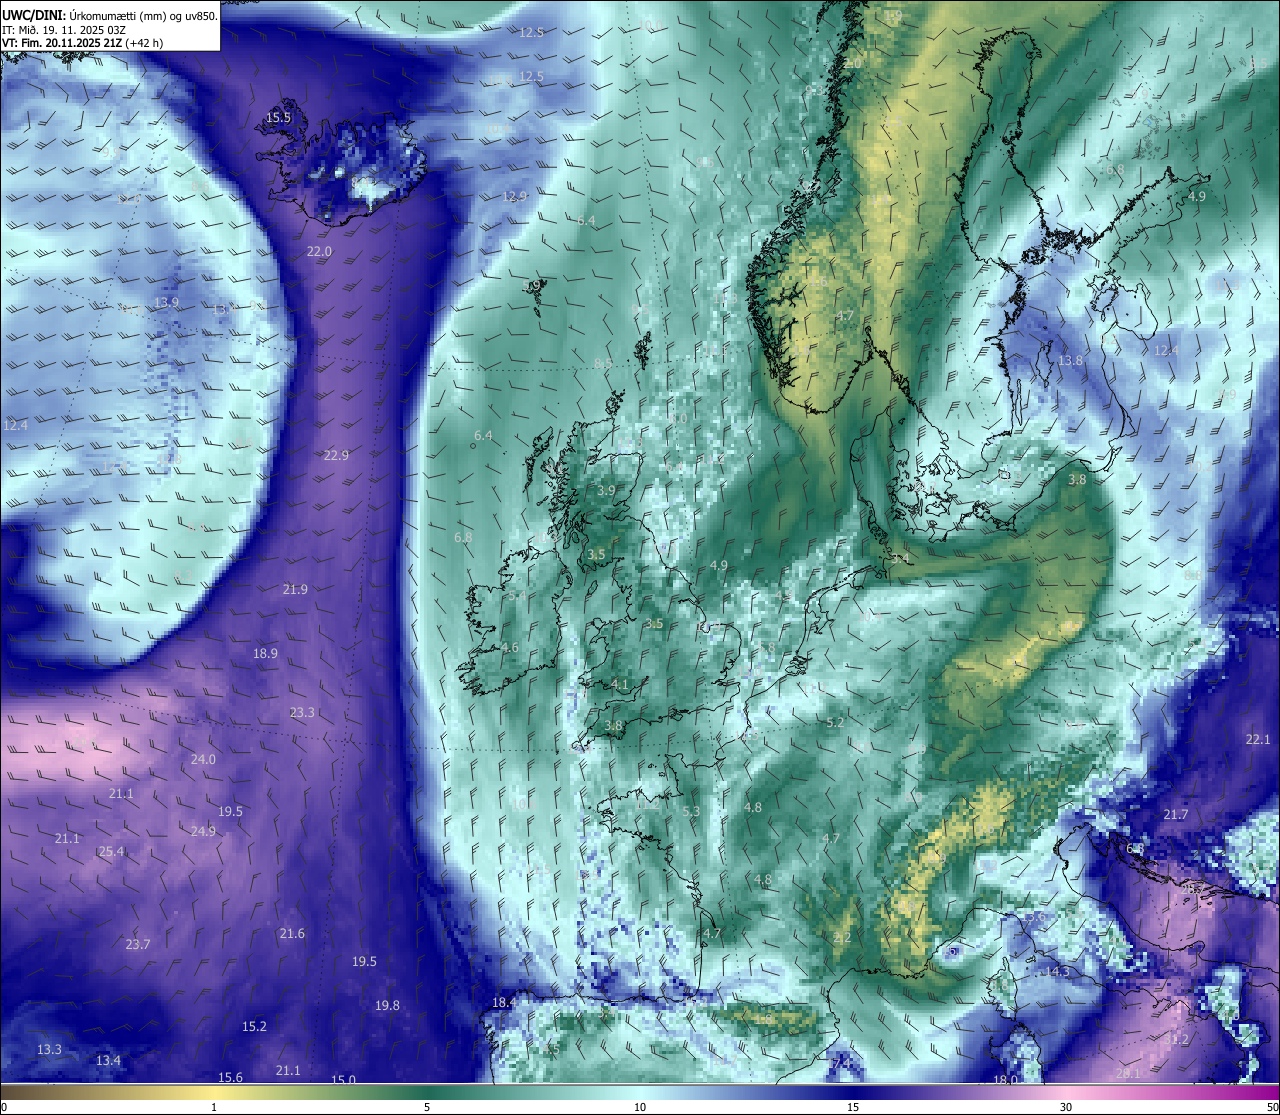Viewport: 1280px width, 1115px height.
Task: Click the 'IT: Mið. 19. 11. 2025 03Z' line
Action: (64, 30)
